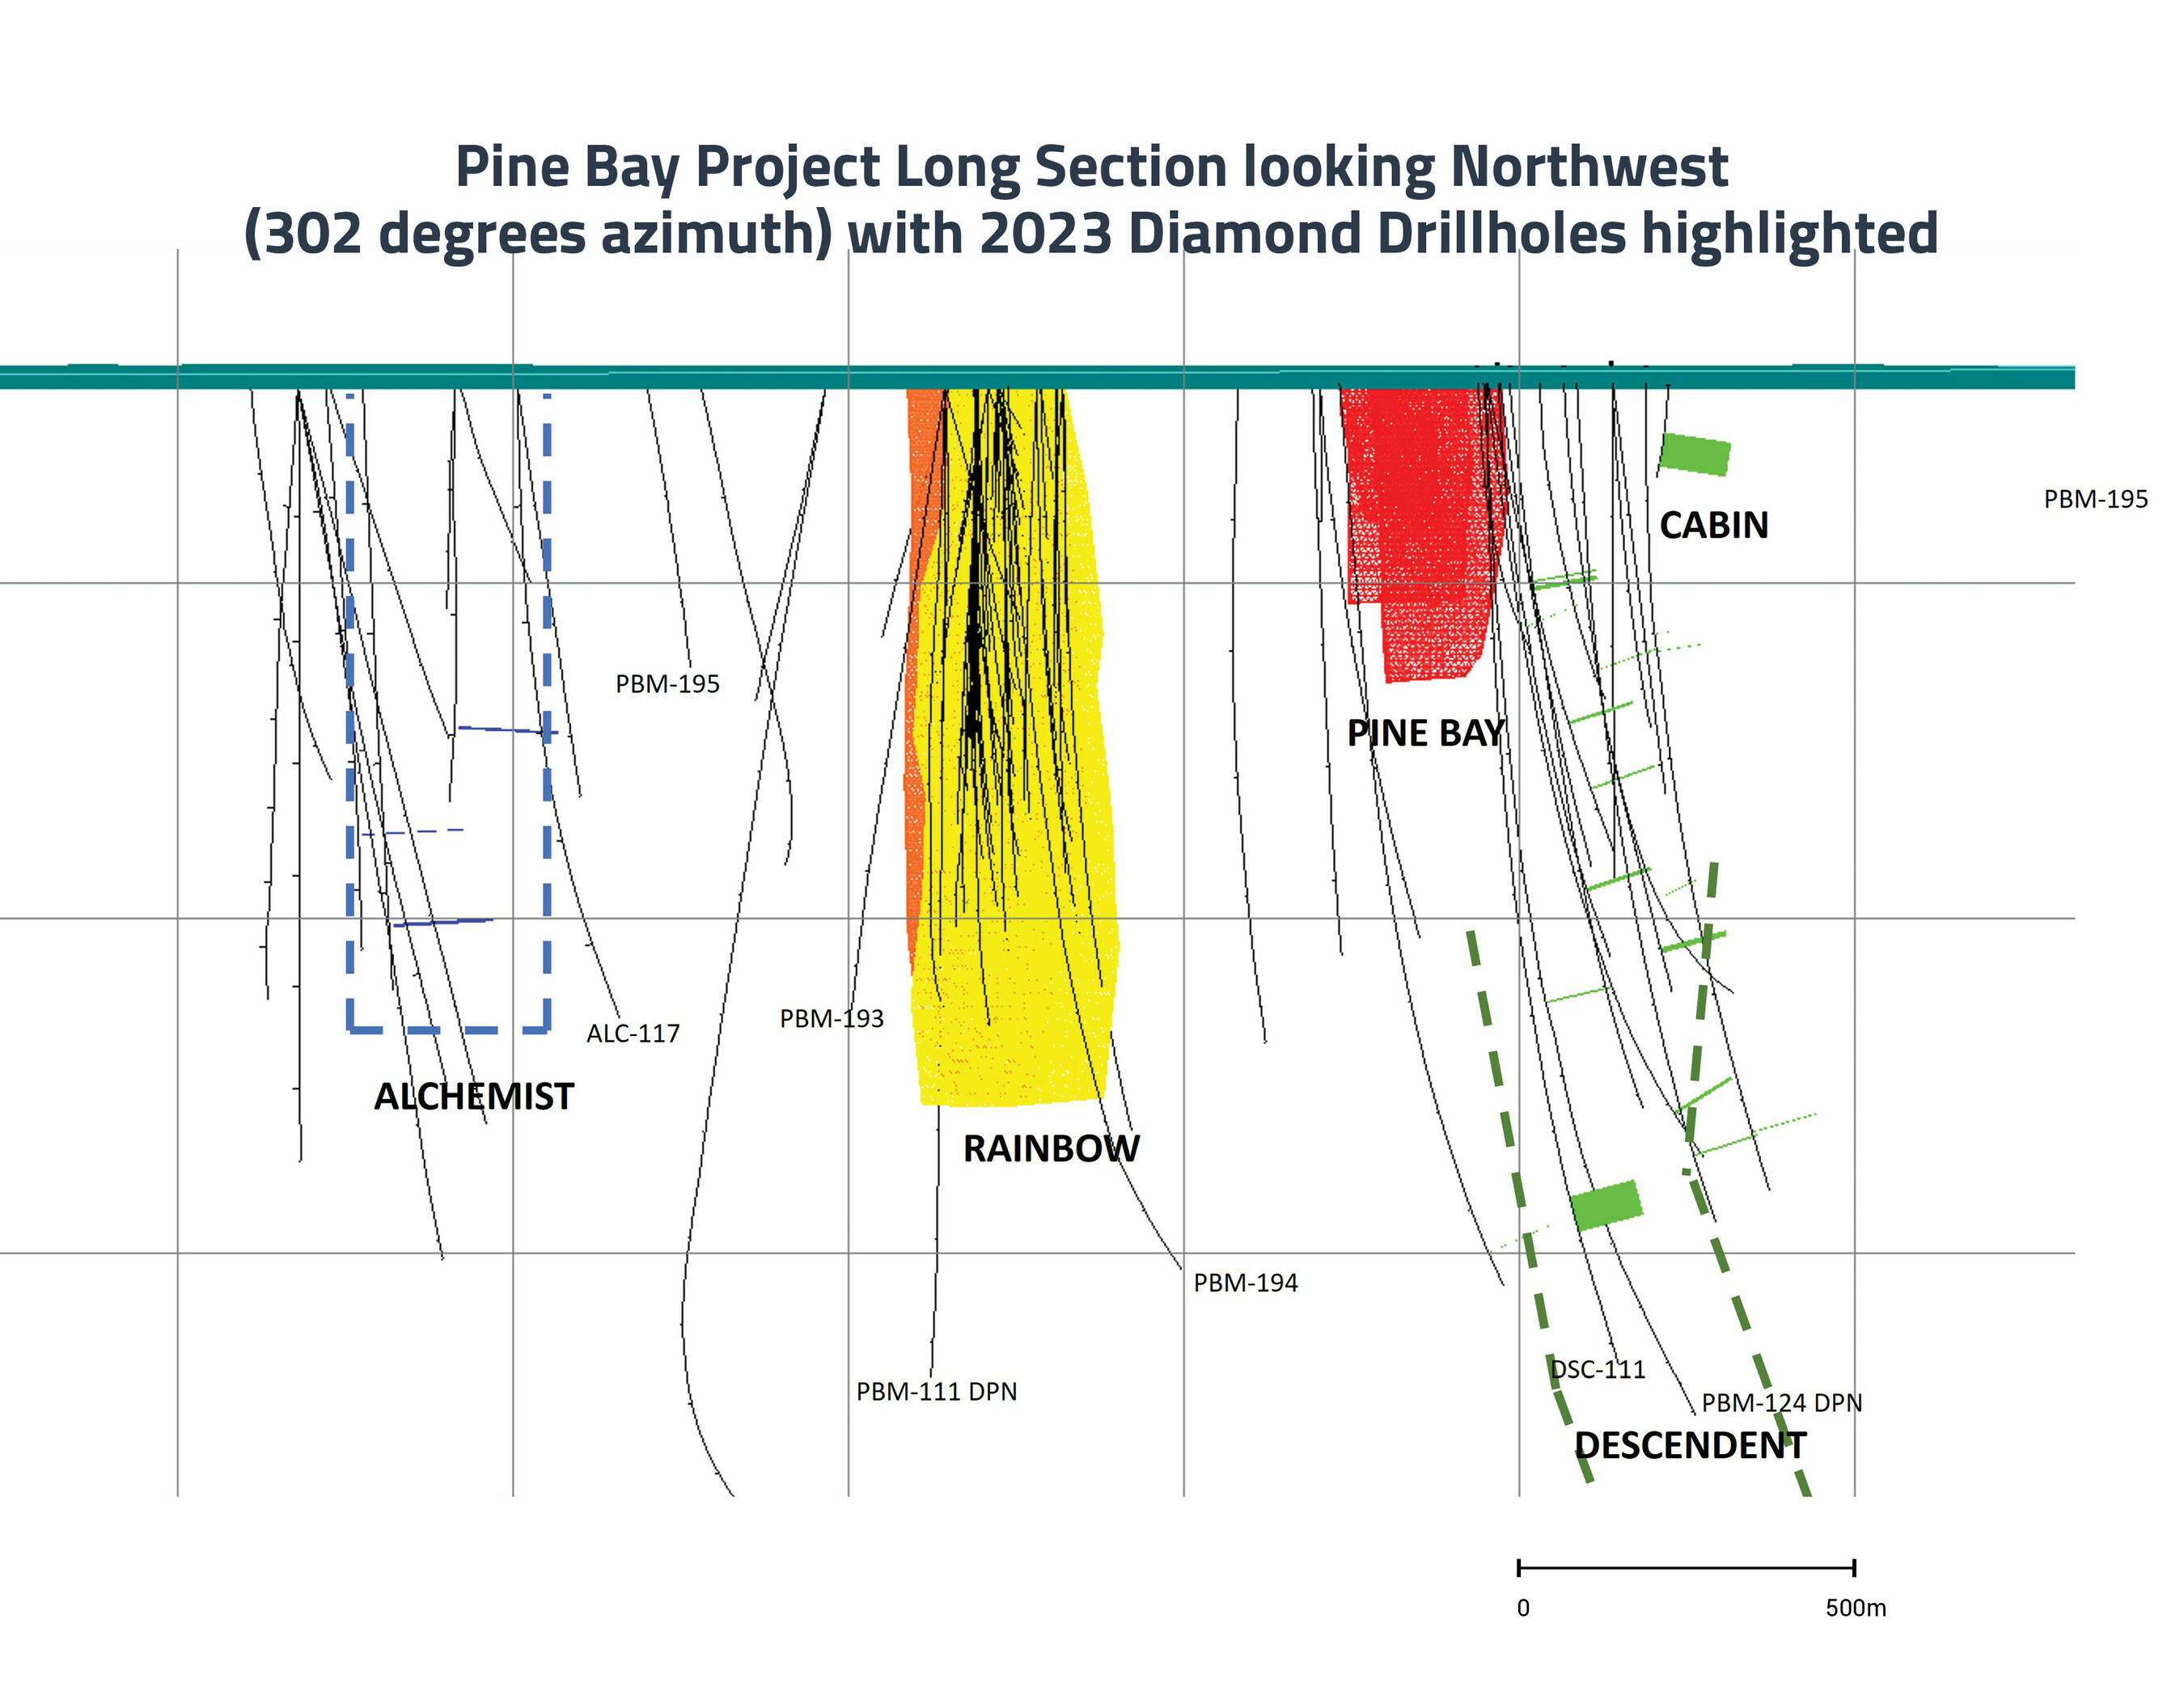Click the PBM-193 drillhole label
The height and width of the screenshot is (1687, 2184).
[x=832, y=1018]
